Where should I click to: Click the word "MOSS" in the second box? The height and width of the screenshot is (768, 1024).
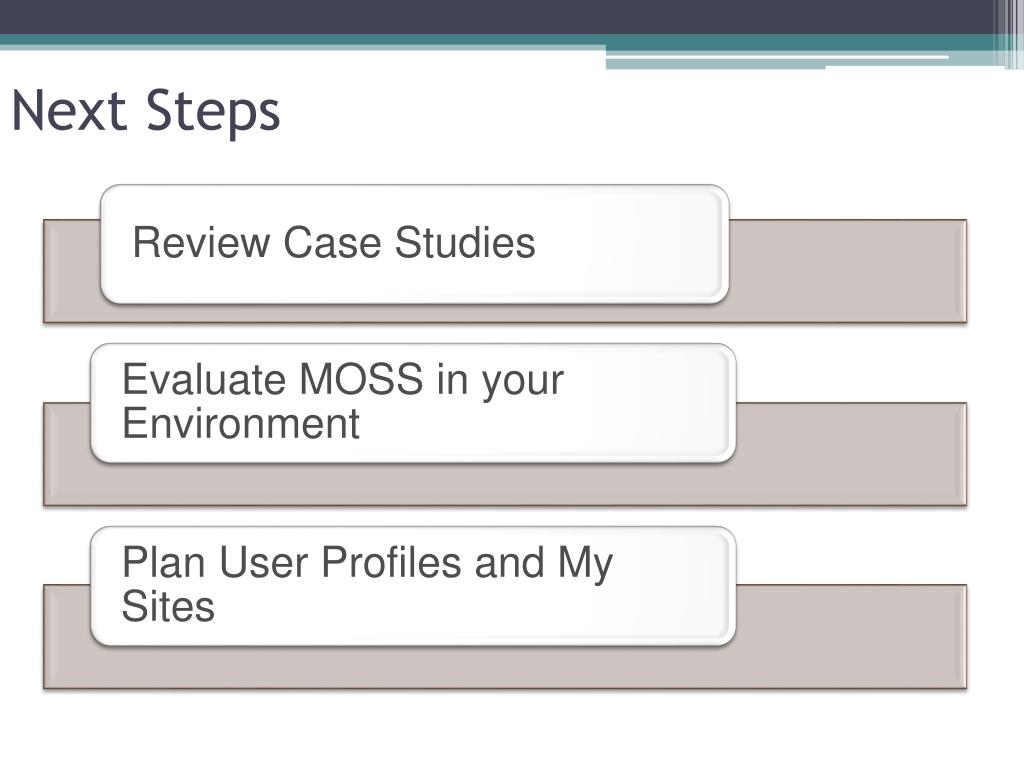pos(361,379)
